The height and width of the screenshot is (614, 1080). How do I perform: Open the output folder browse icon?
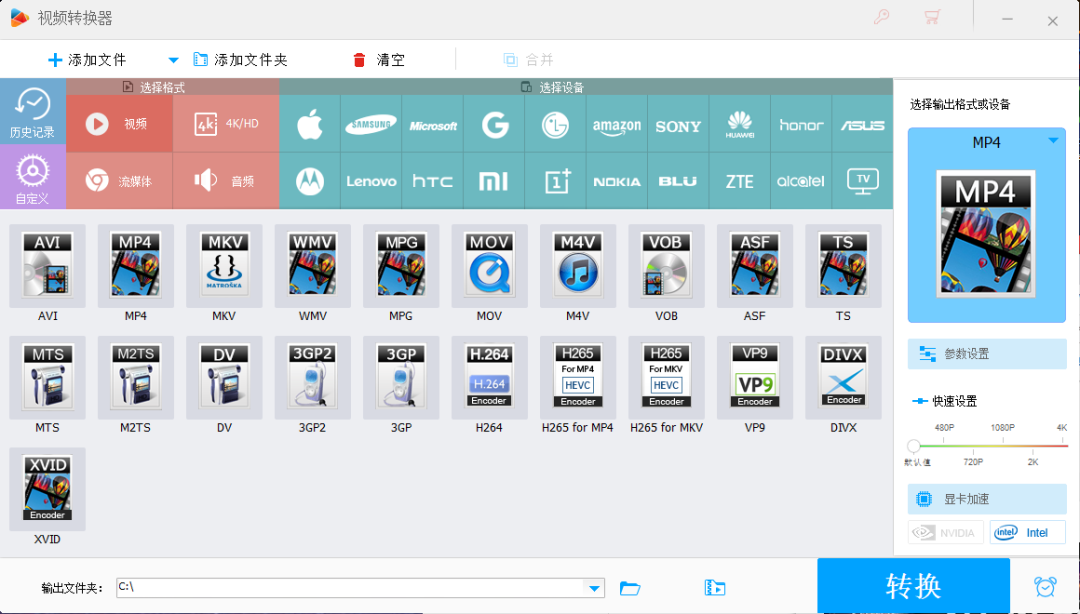pos(630,588)
